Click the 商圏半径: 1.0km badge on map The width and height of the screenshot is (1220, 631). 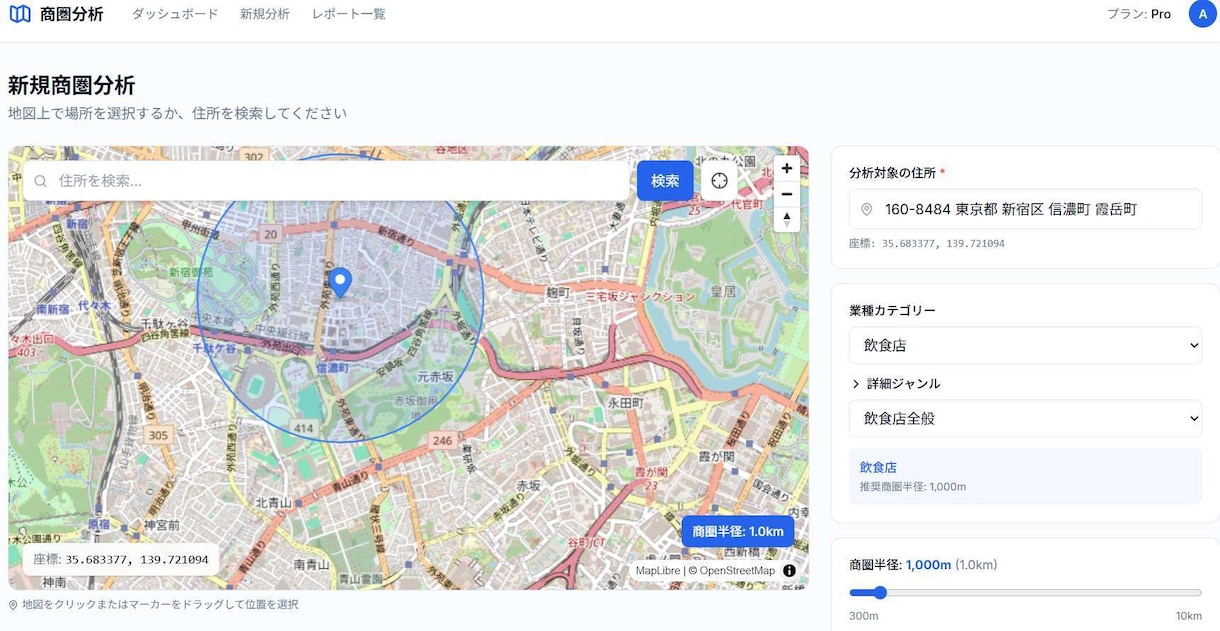(x=738, y=531)
